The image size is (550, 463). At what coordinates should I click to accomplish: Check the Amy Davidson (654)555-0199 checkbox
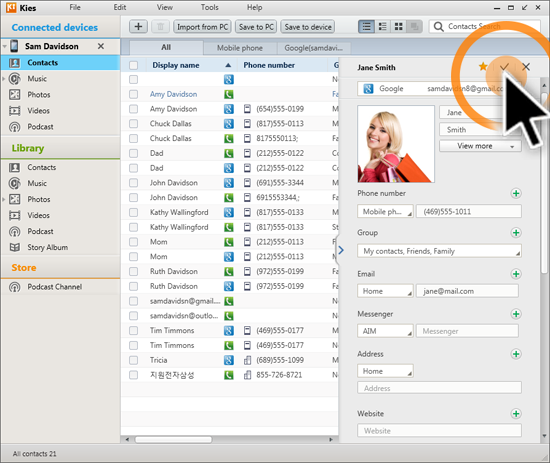pyautogui.click(x=133, y=109)
